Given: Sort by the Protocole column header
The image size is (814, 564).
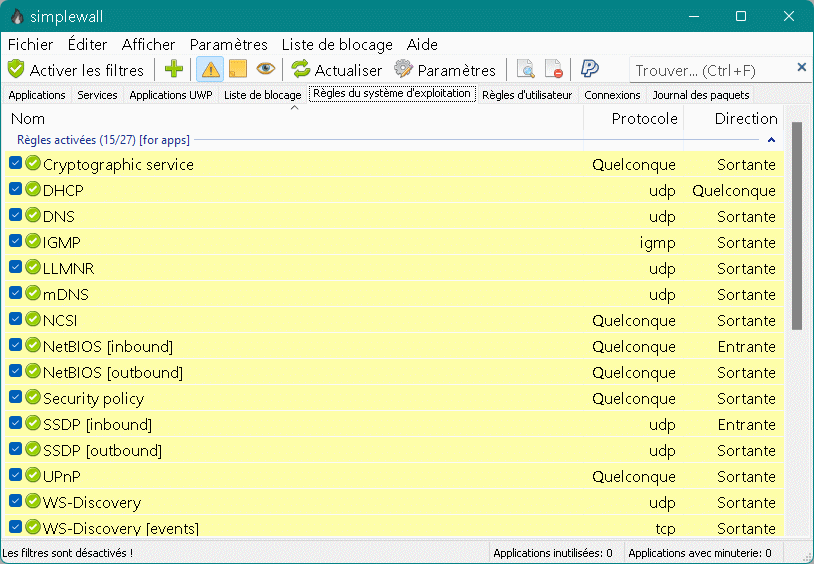Looking at the screenshot, I should tap(634, 119).
